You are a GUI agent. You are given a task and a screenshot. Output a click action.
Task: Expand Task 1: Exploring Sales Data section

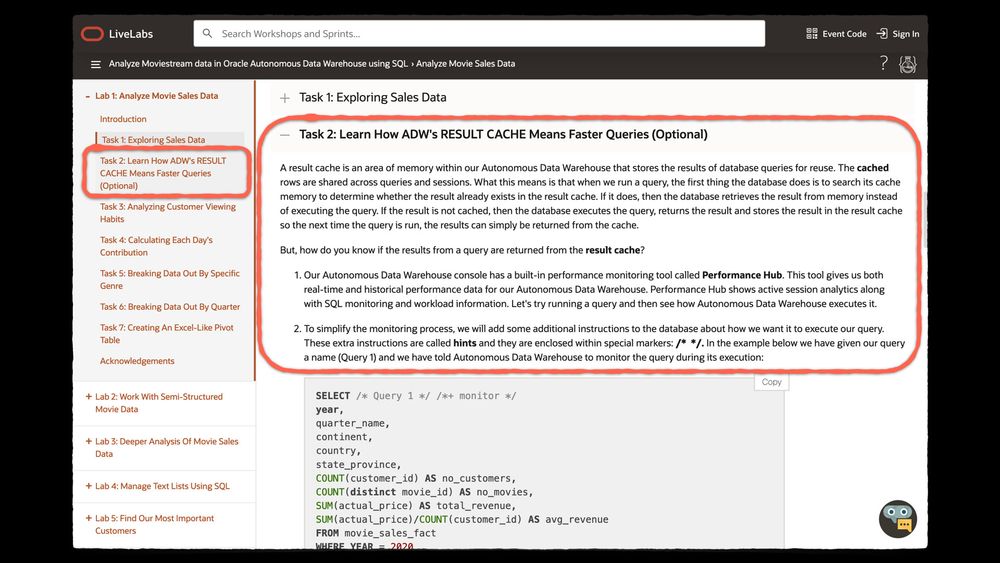point(284,98)
